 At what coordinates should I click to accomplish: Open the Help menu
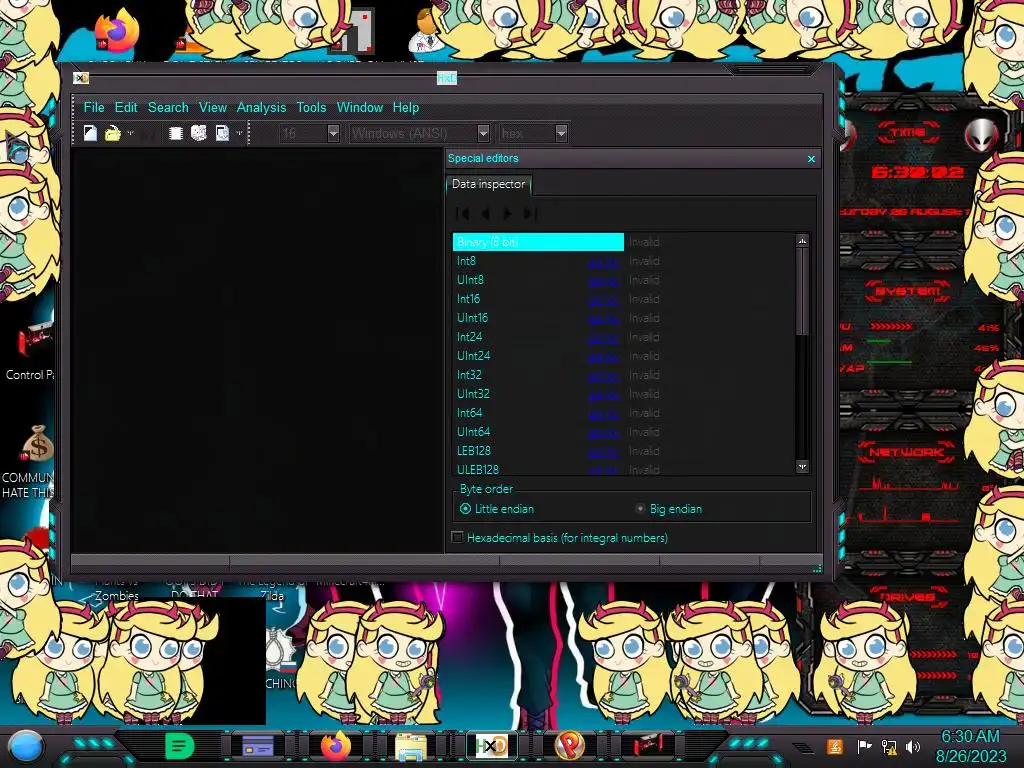pos(406,107)
